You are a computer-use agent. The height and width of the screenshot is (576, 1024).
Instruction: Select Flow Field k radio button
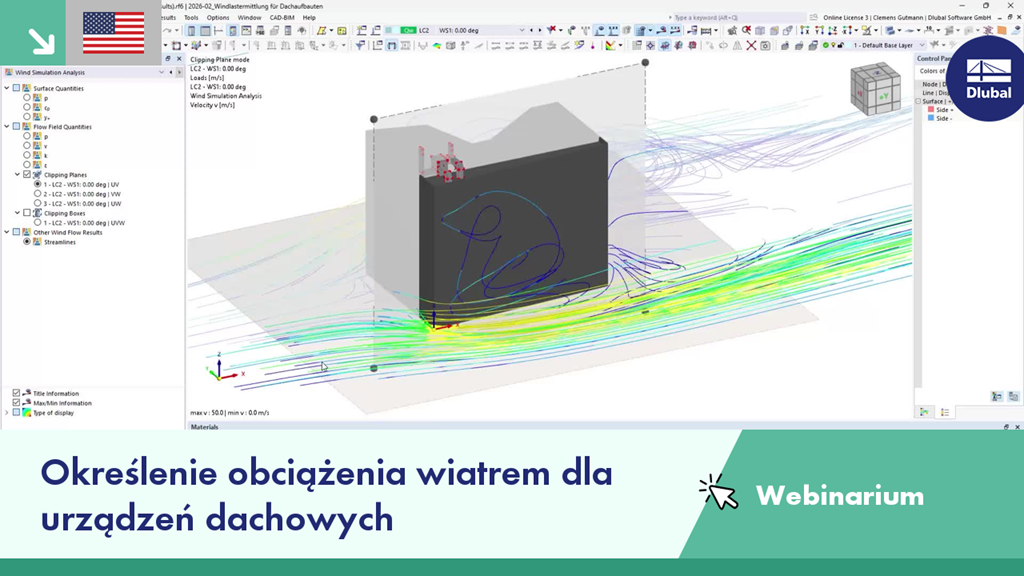(x=27, y=155)
